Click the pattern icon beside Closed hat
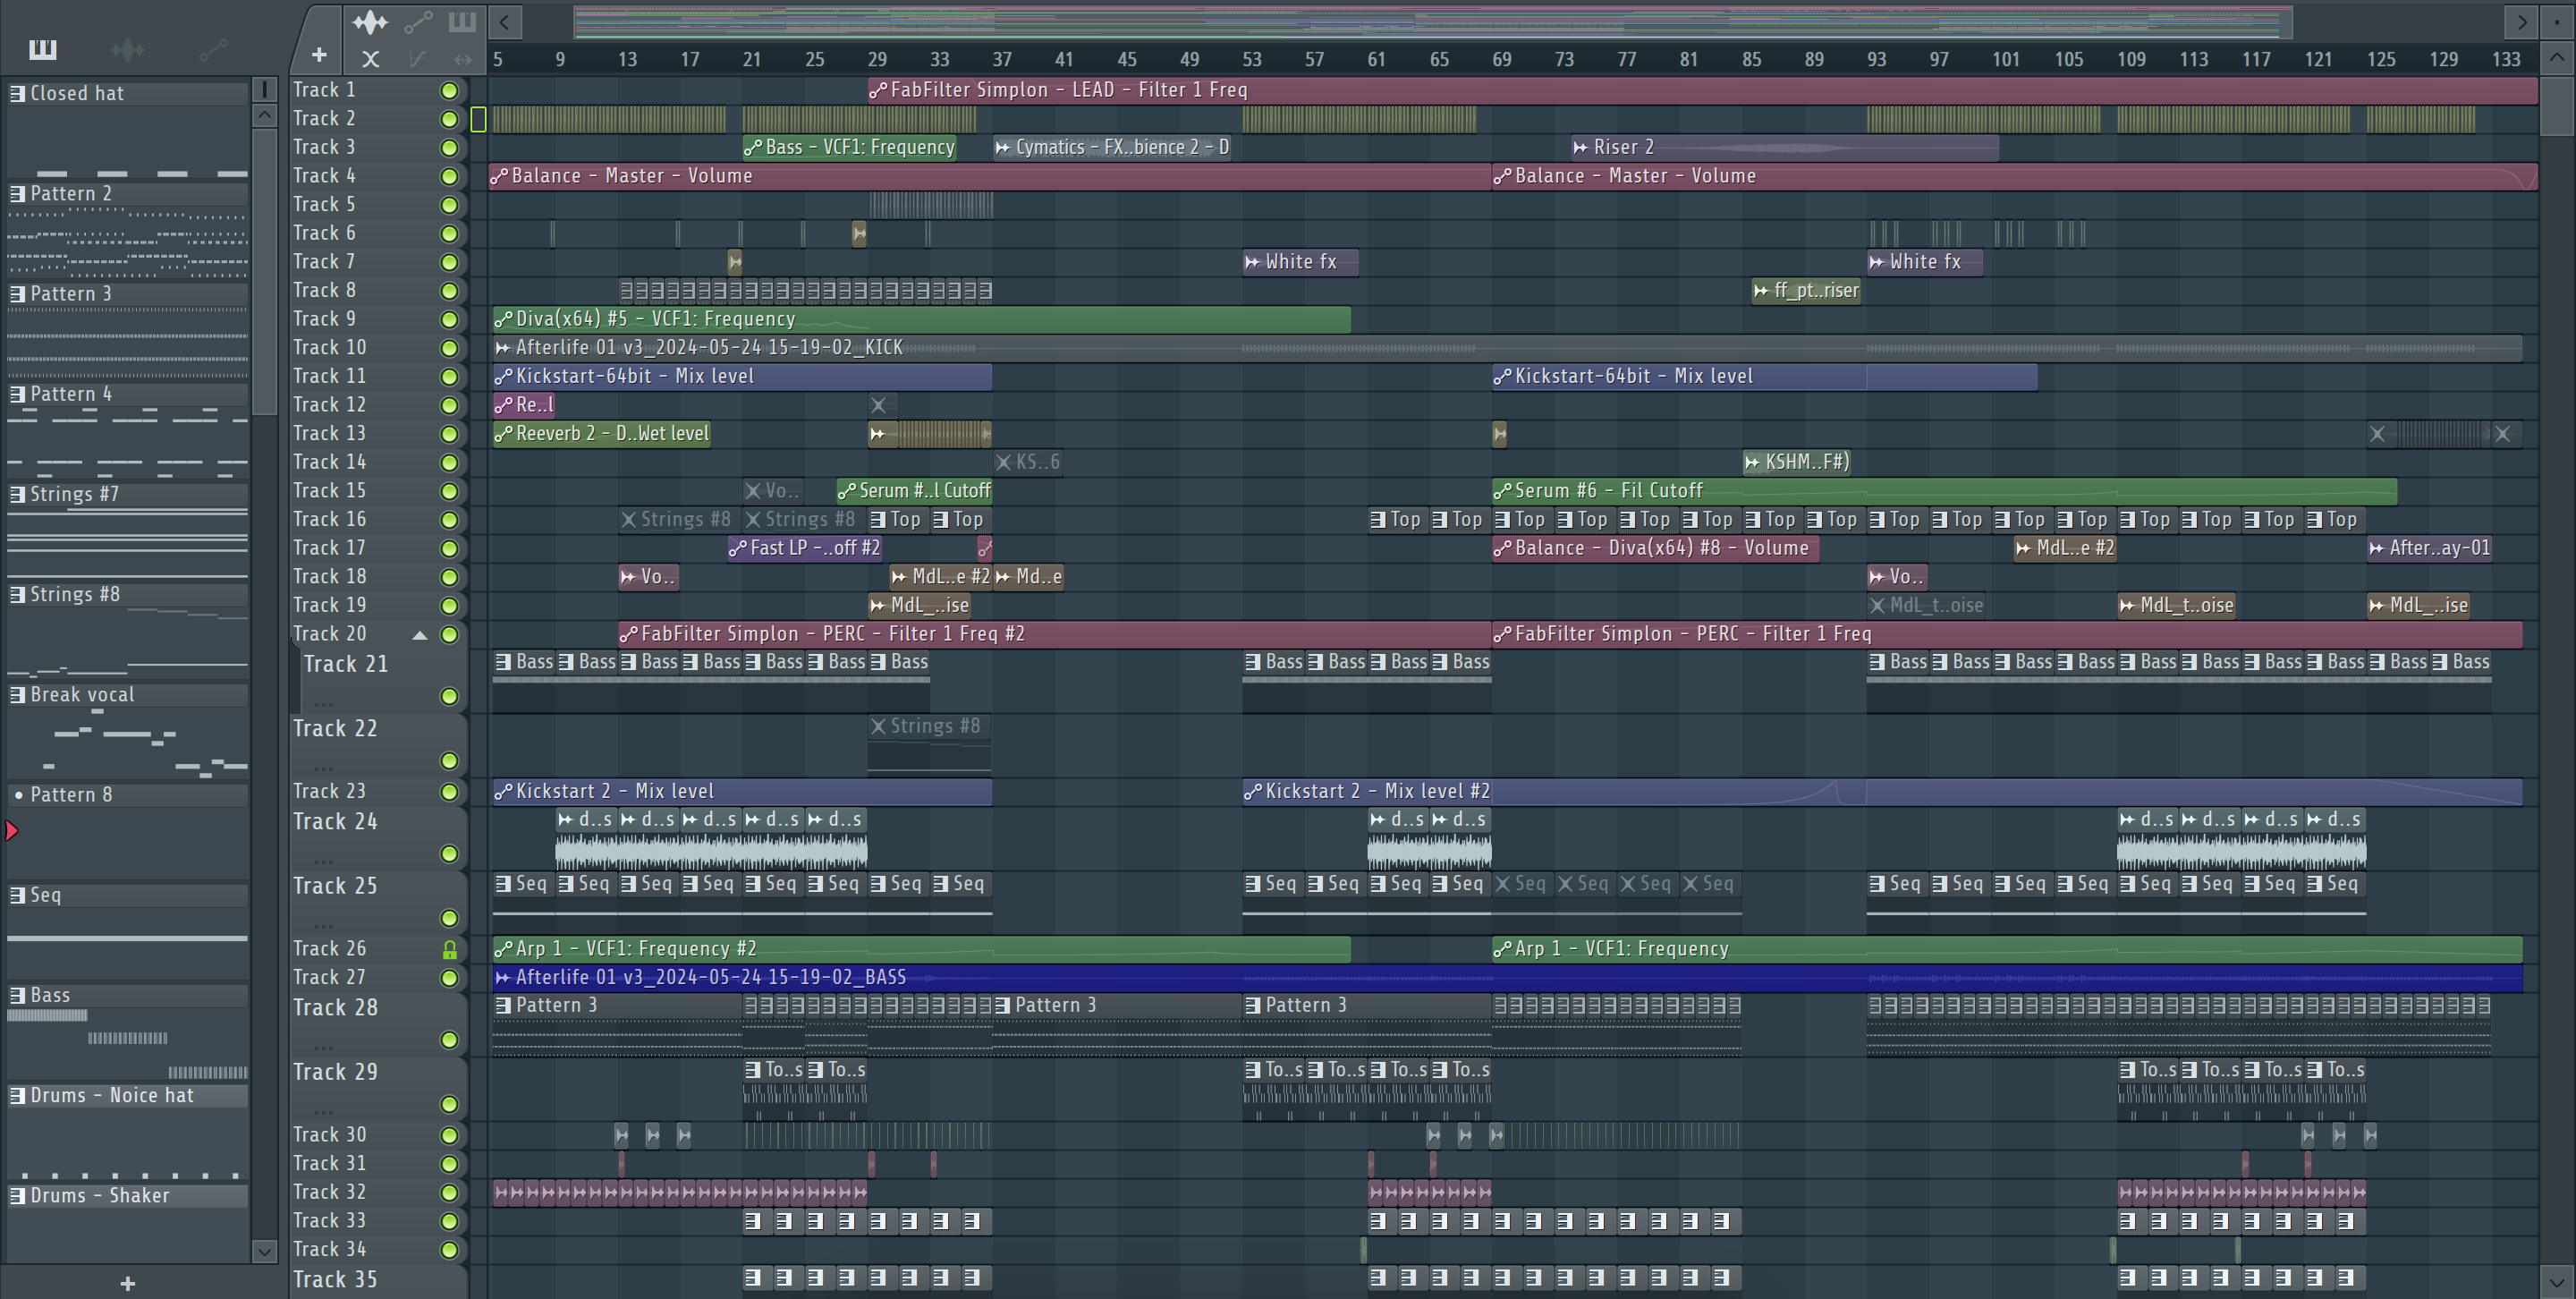Image resolution: width=2576 pixels, height=1299 pixels. tap(17, 93)
